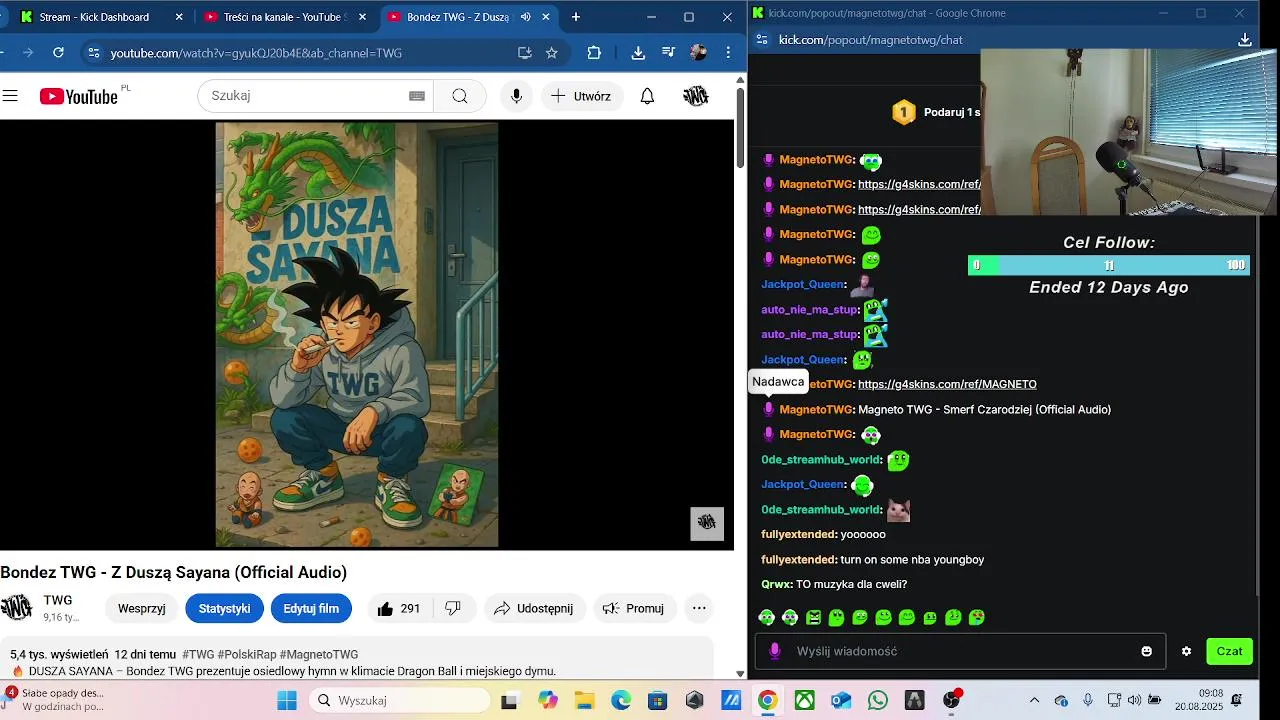Share the video with Udostępnij

[534, 608]
